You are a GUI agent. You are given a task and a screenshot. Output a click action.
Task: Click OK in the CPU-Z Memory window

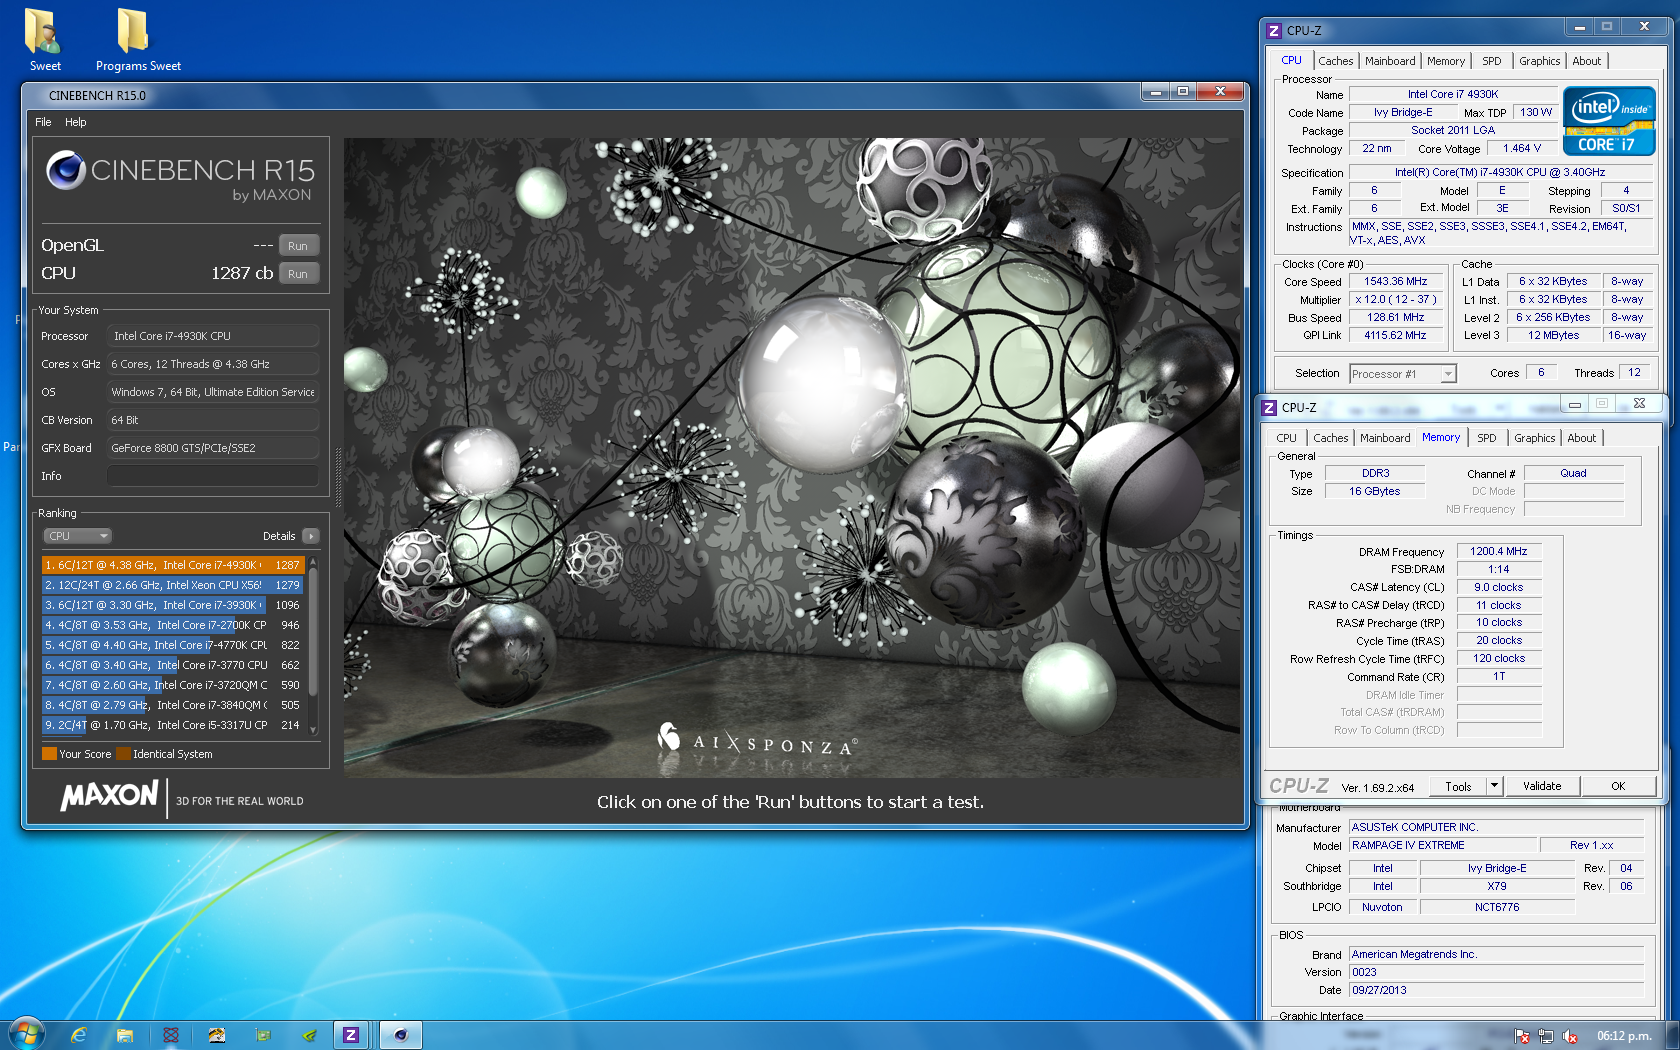coord(1618,786)
